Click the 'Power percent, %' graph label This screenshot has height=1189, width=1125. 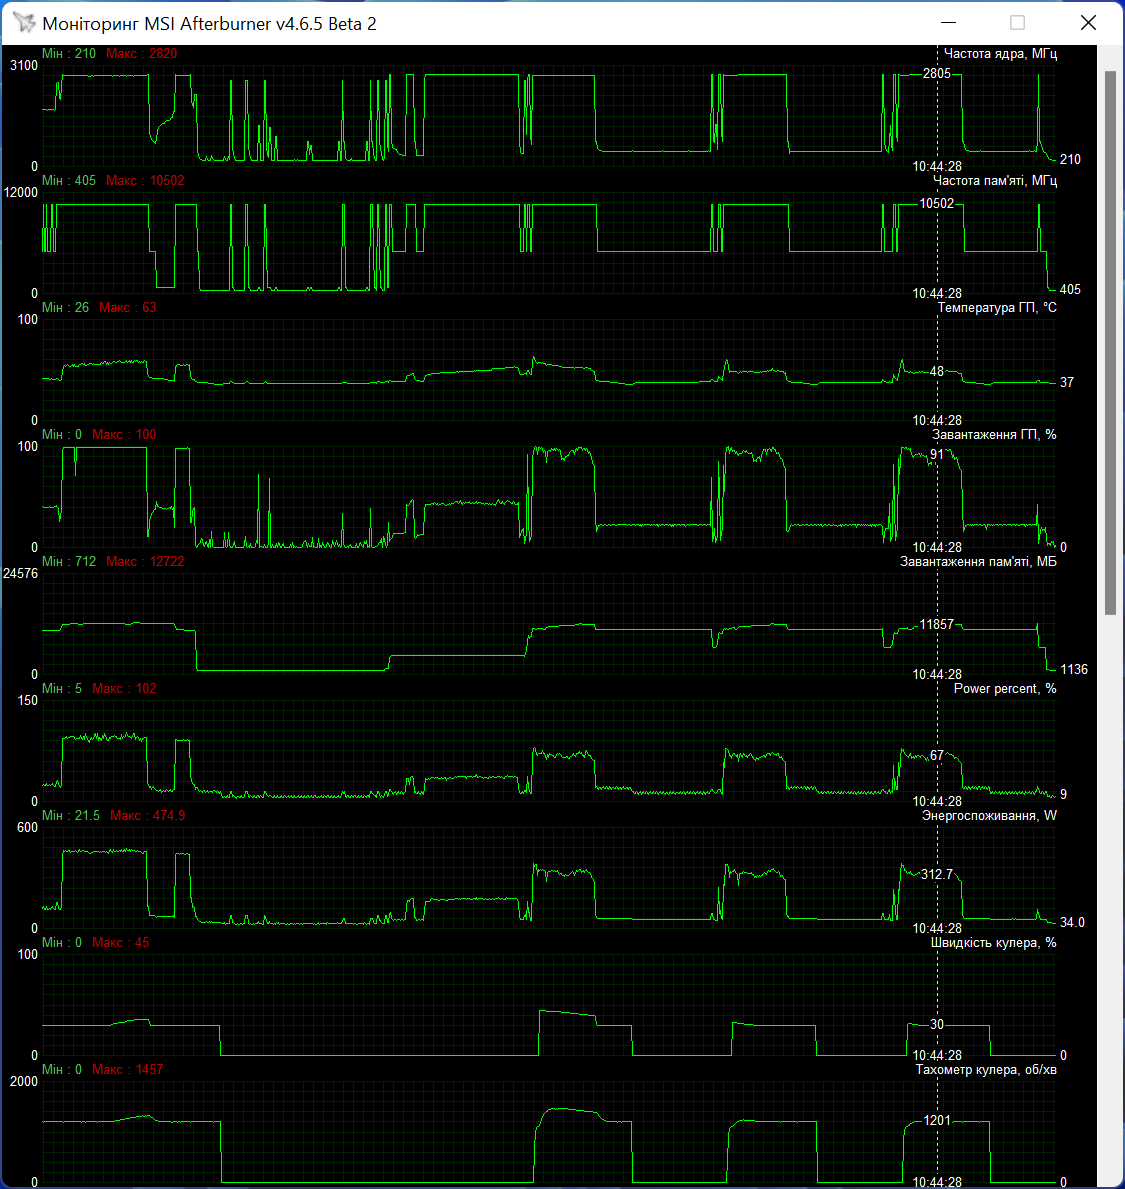coord(1004,689)
